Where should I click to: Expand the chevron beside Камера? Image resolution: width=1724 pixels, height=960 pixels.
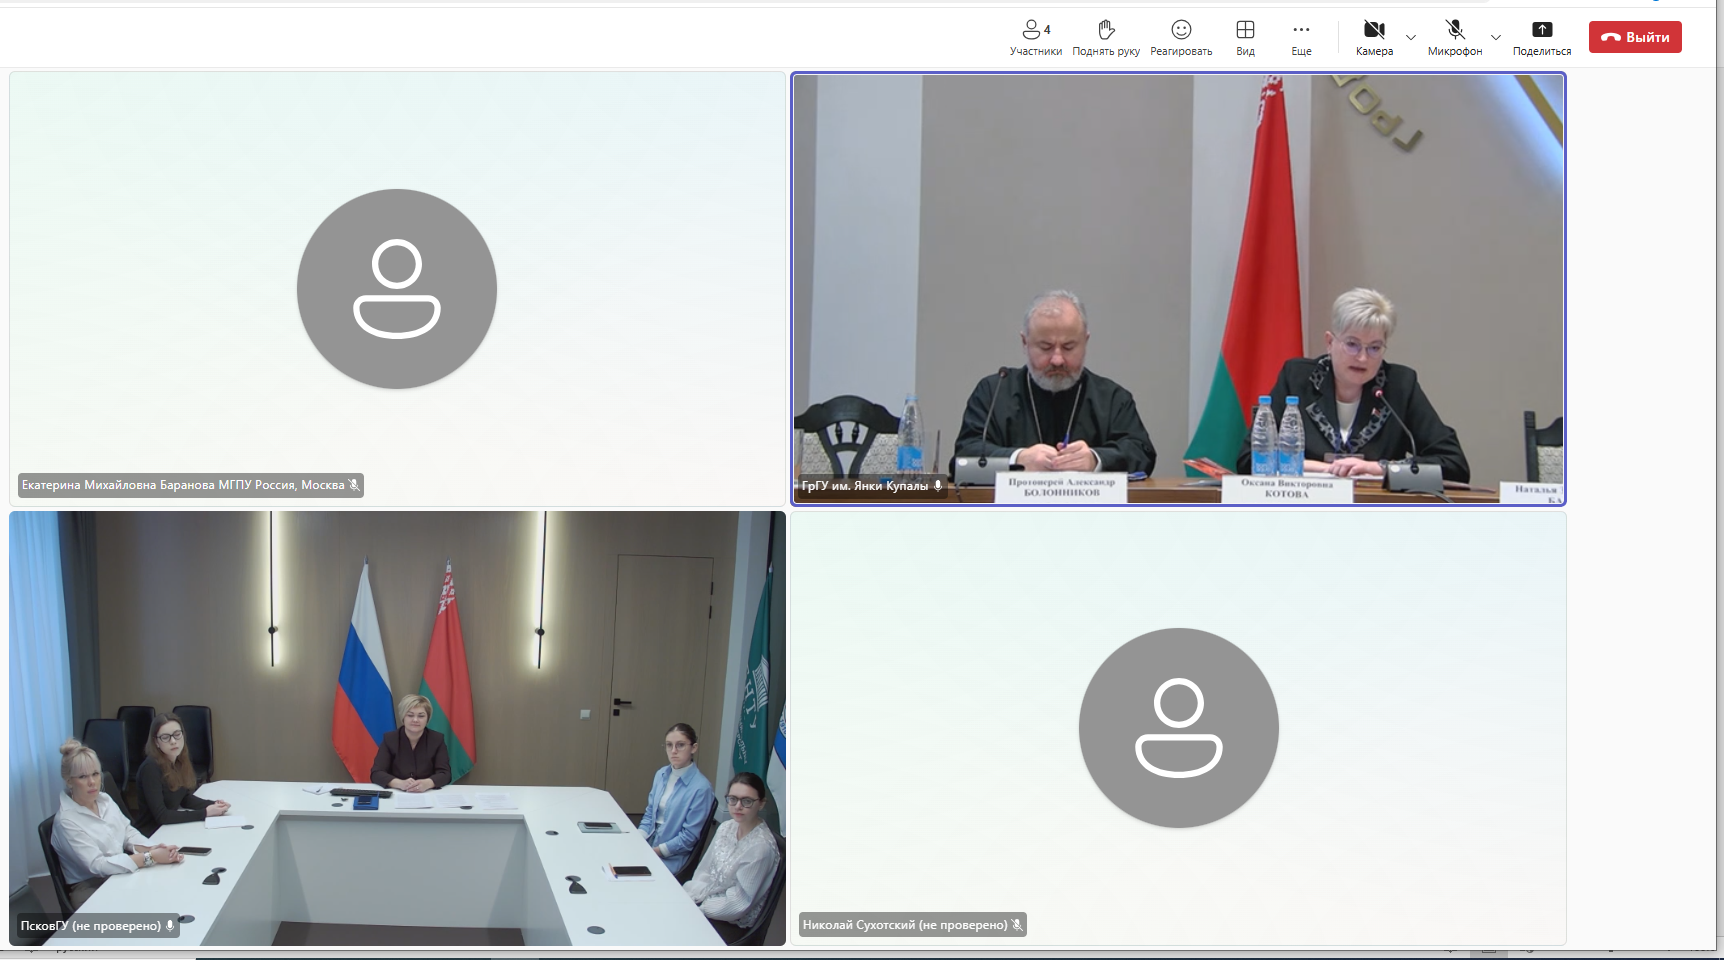pyautogui.click(x=1411, y=38)
